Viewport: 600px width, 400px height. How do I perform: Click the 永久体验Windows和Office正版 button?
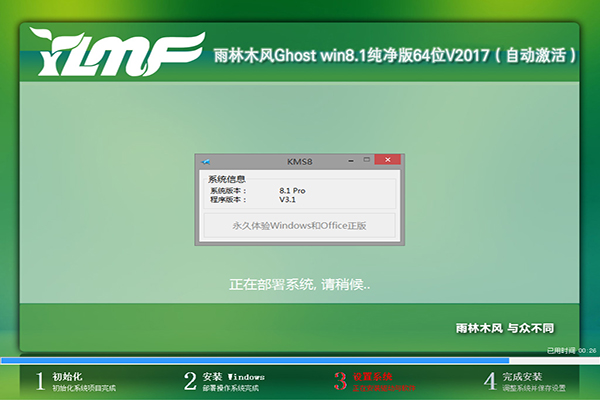(299, 226)
